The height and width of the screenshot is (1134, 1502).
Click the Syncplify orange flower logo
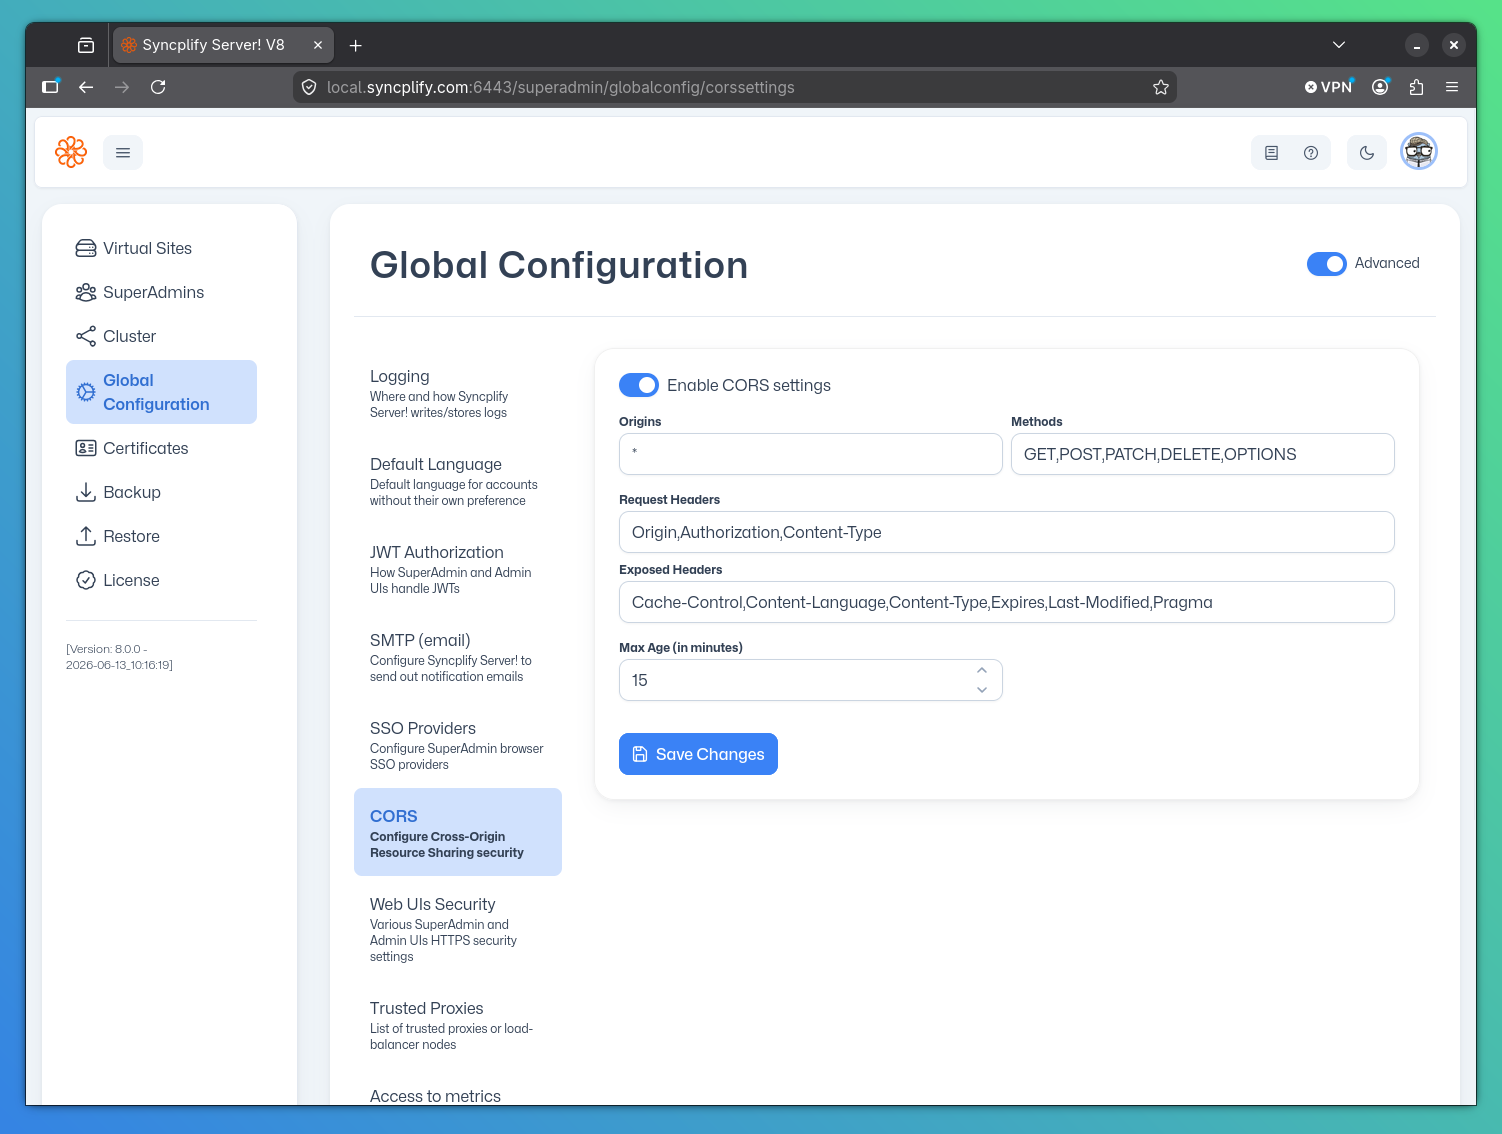pyautogui.click(x=71, y=152)
